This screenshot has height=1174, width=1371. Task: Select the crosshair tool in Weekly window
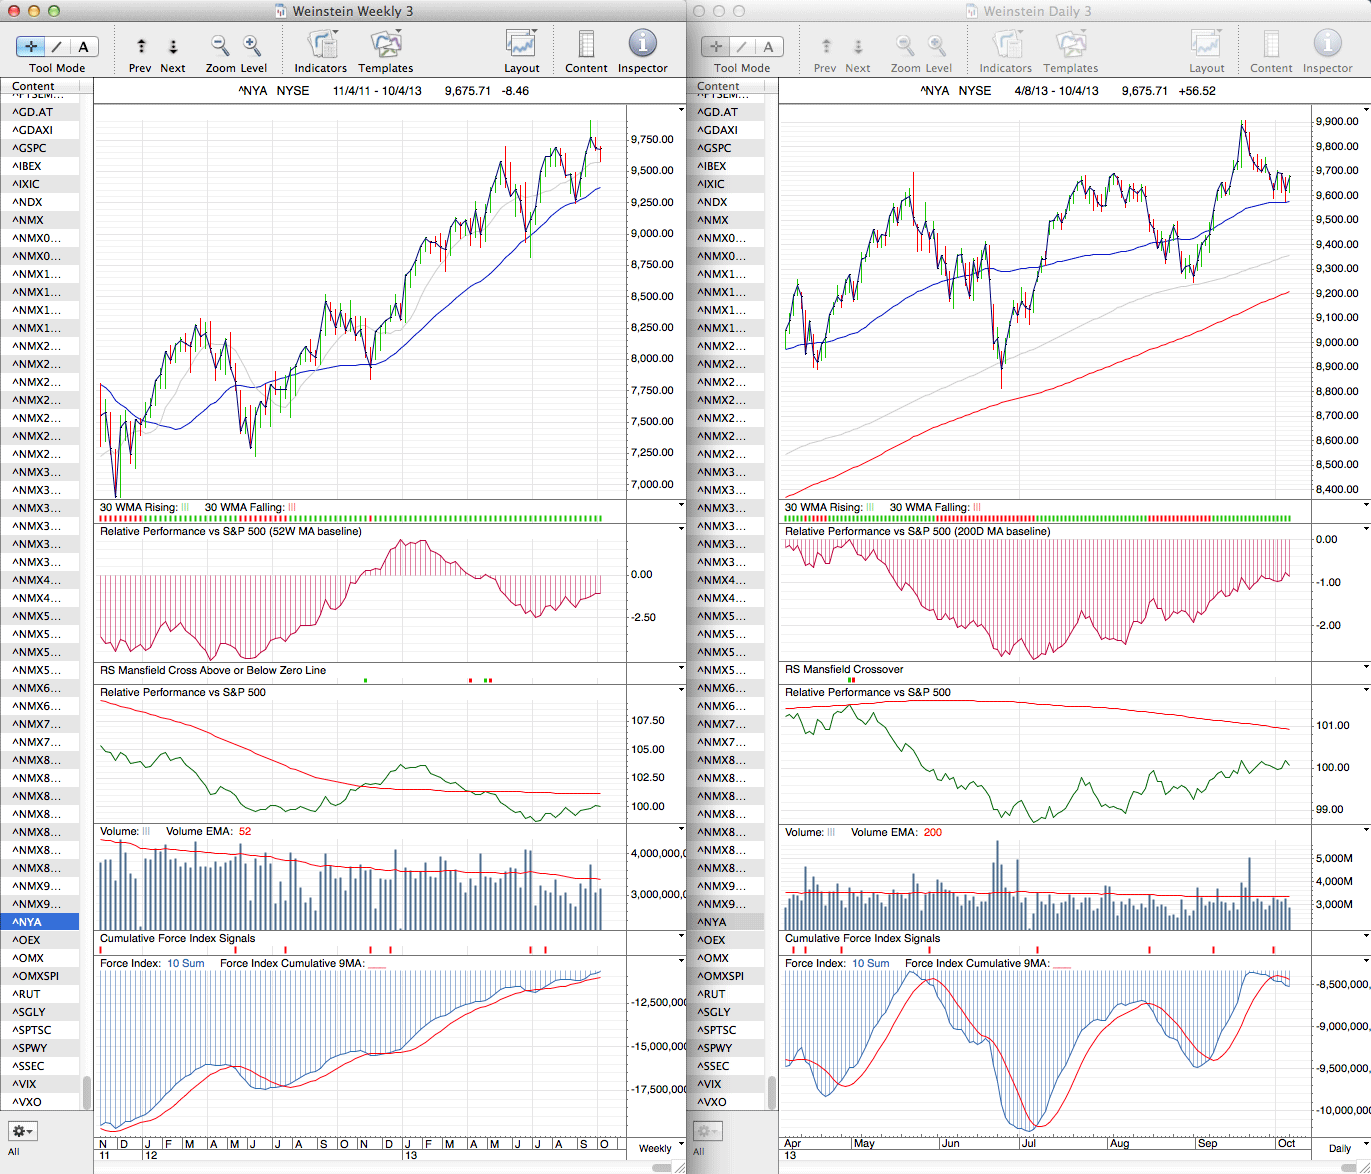[x=31, y=46]
